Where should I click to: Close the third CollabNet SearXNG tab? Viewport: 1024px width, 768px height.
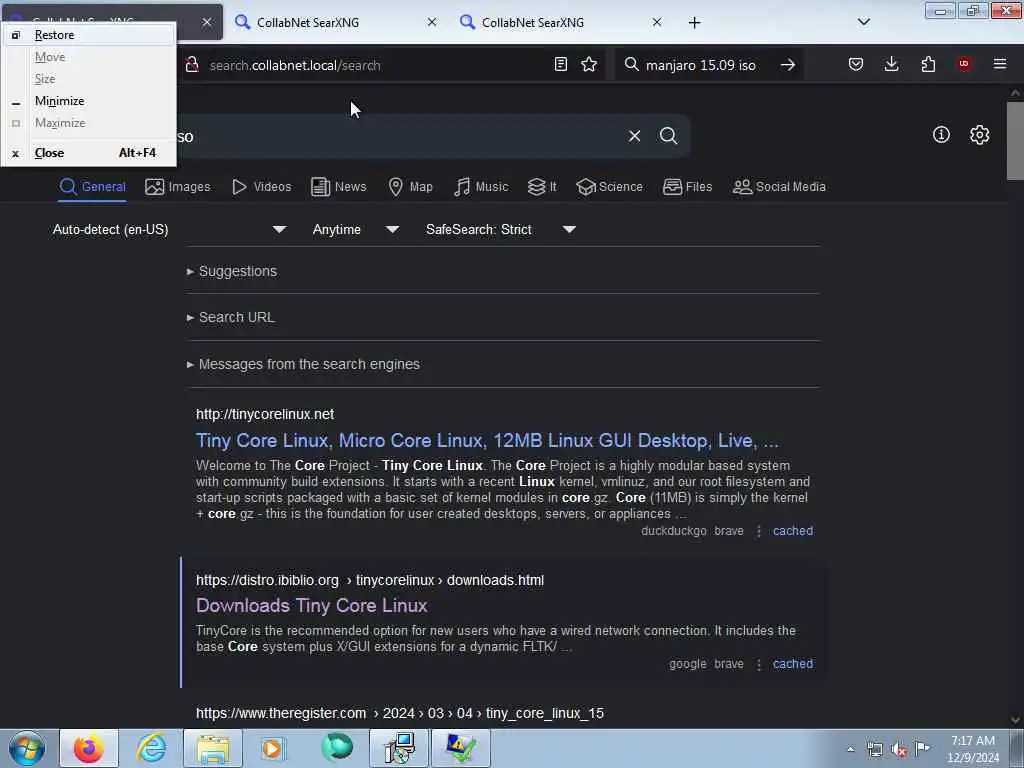click(x=657, y=22)
